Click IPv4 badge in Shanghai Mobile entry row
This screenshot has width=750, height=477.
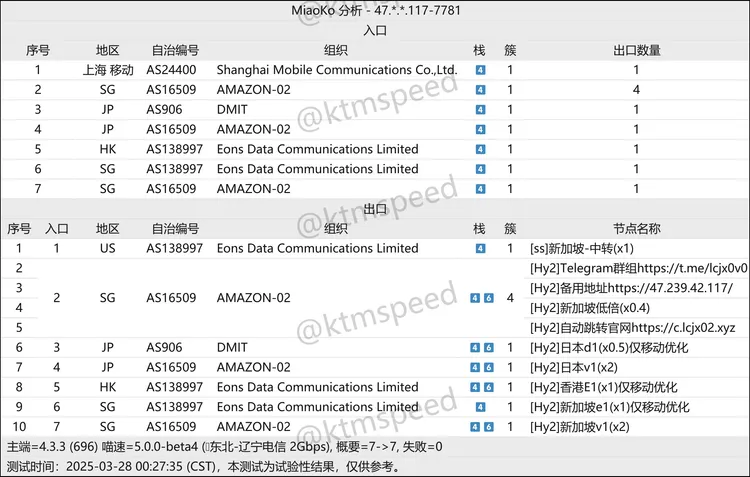pyautogui.click(x=480, y=71)
